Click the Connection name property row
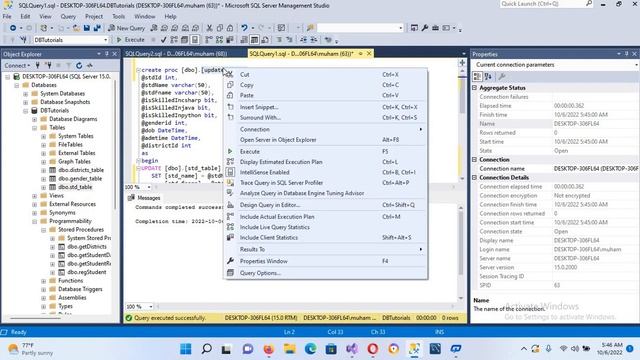 pyautogui.click(x=556, y=169)
